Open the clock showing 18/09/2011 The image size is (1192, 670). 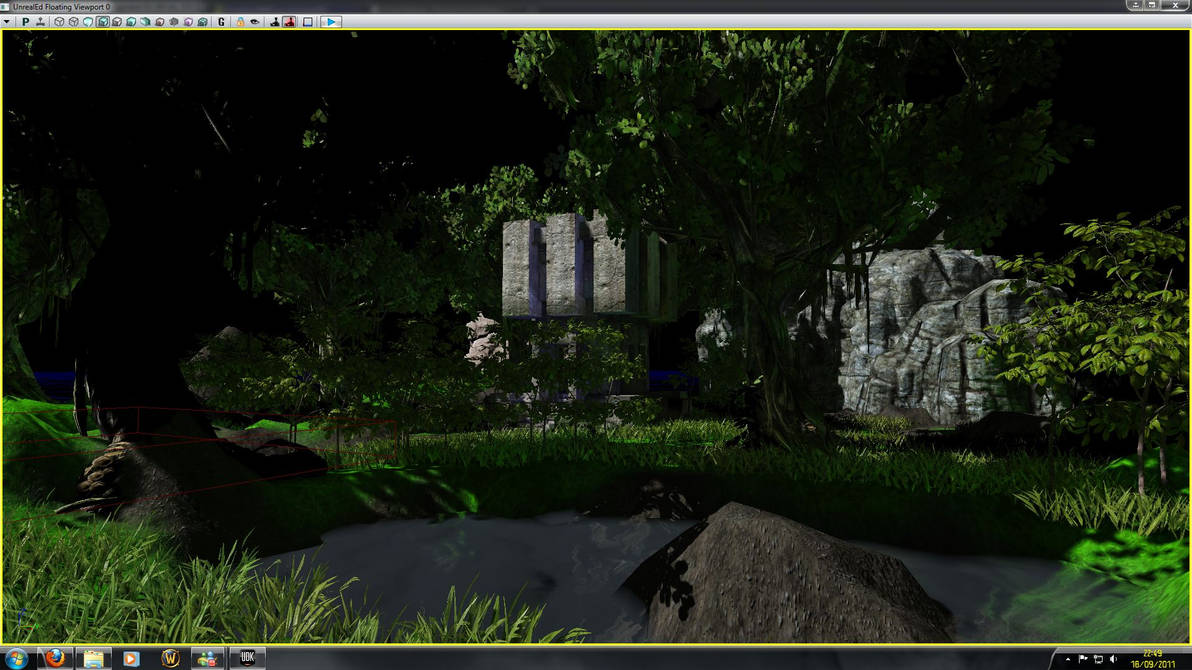(x=1152, y=659)
